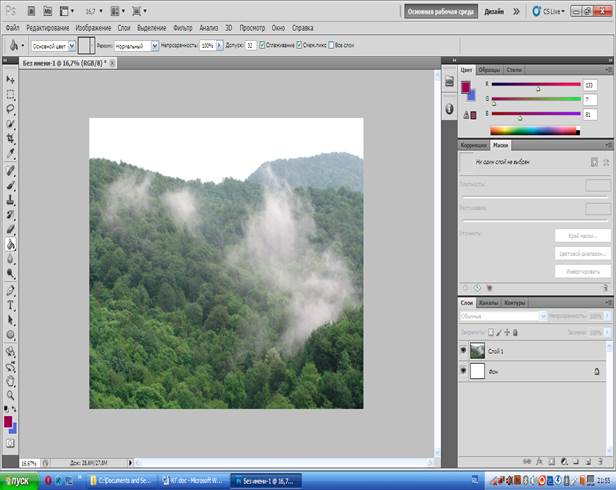Select the Move tool in the toolbox
Screen dimensions: 616x490
(10, 78)
